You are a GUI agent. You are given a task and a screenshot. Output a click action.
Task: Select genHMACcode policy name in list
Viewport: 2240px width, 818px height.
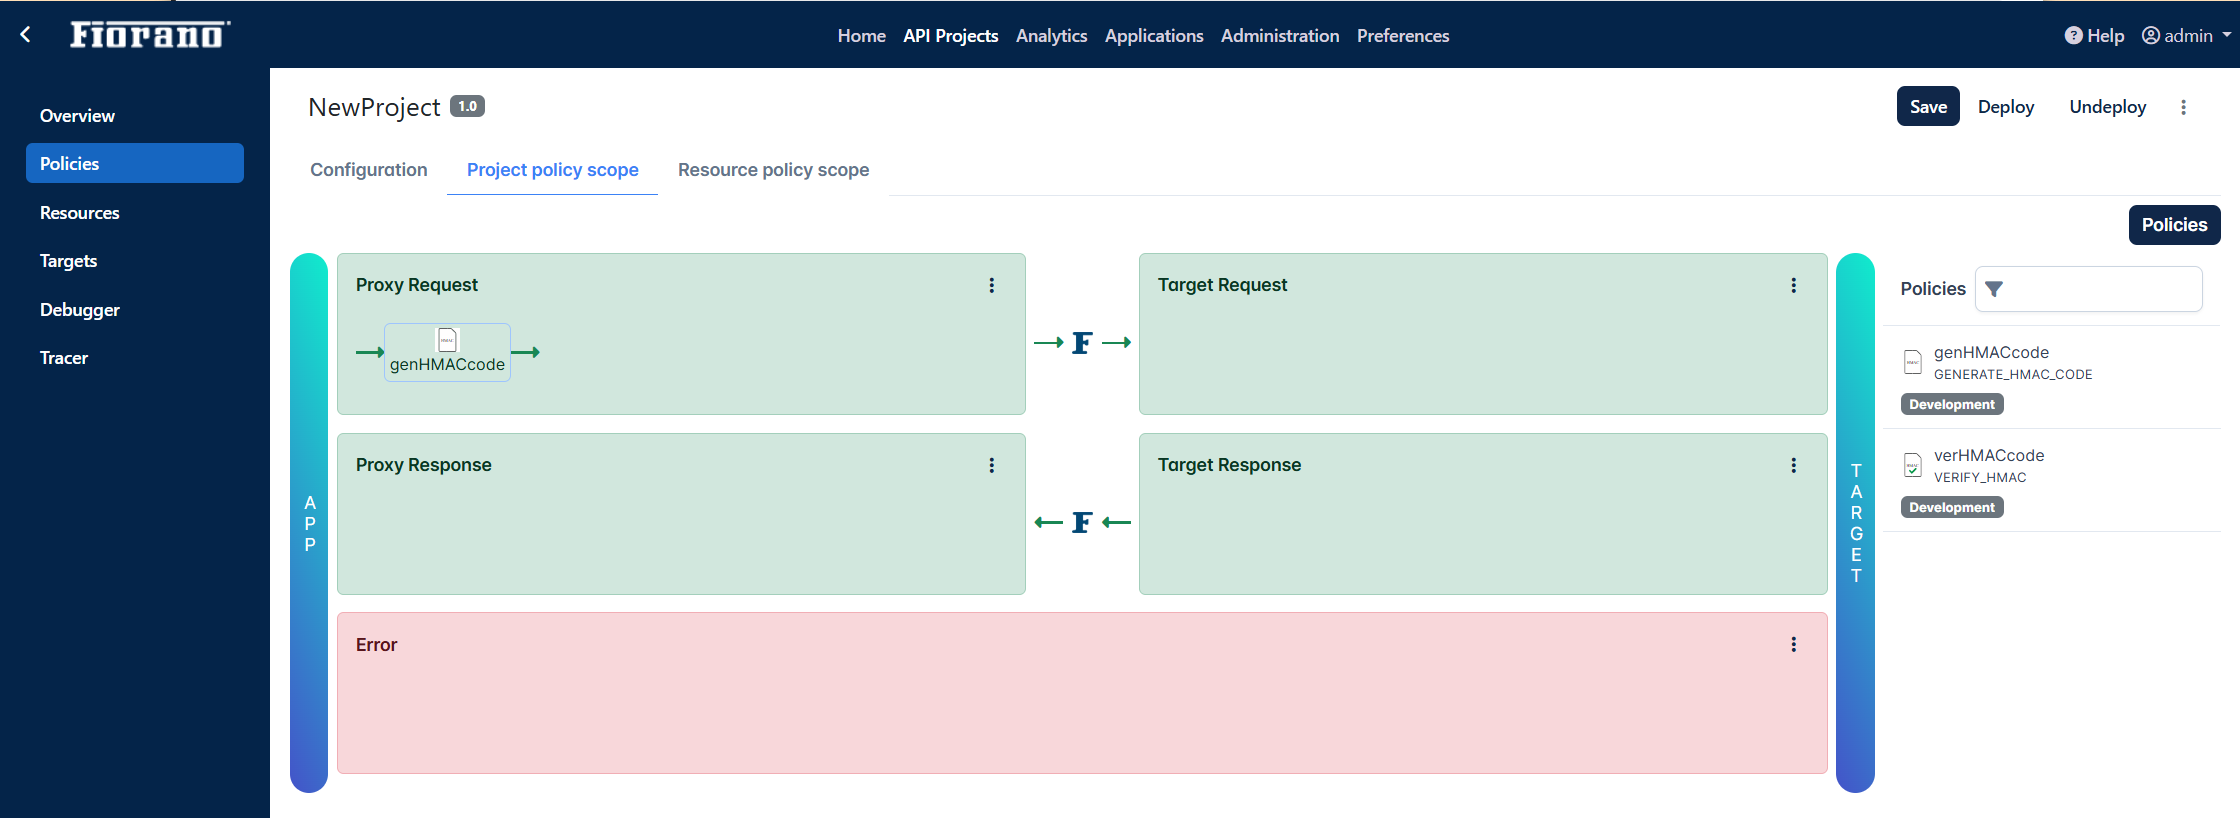1991,352
